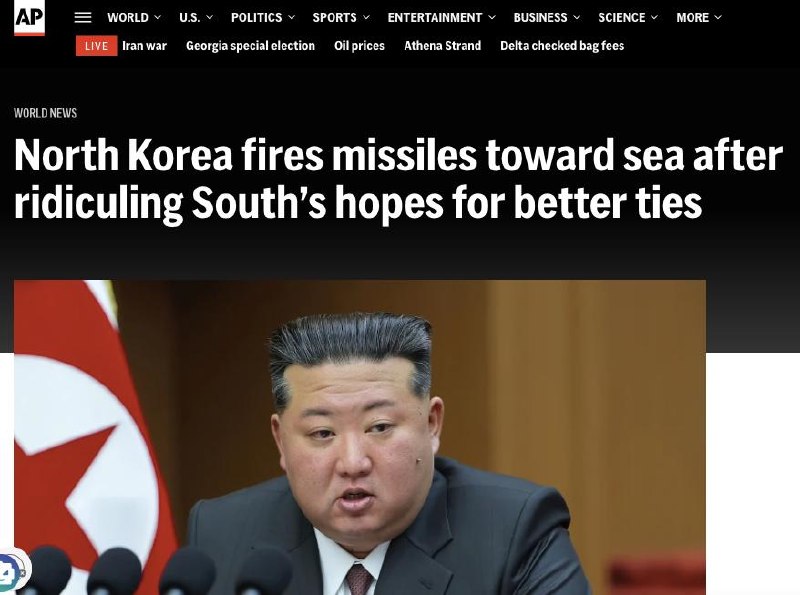
Task: Click the floating widget icon at bottom-left
Action: coord(12,570)
